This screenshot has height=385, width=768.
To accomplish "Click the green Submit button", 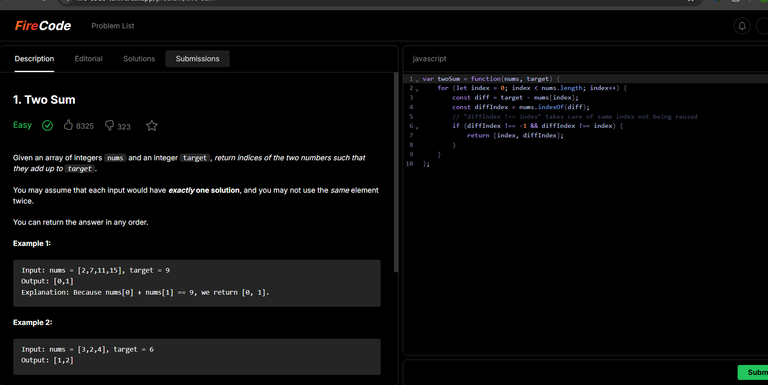I will coord(753,372).
